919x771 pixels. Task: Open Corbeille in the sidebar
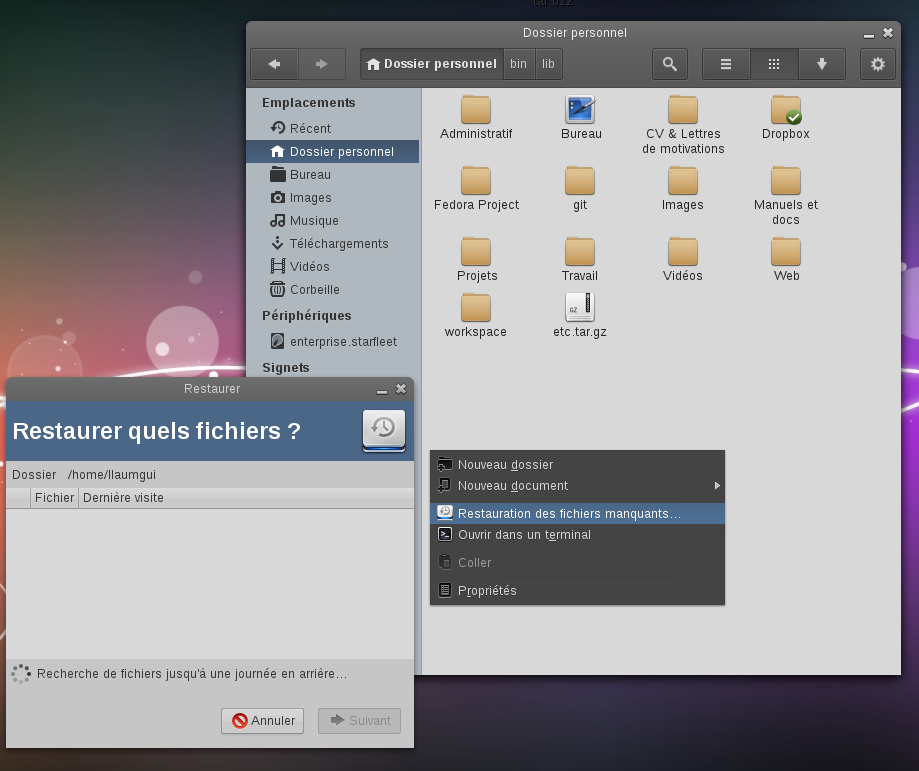[314, 290]
